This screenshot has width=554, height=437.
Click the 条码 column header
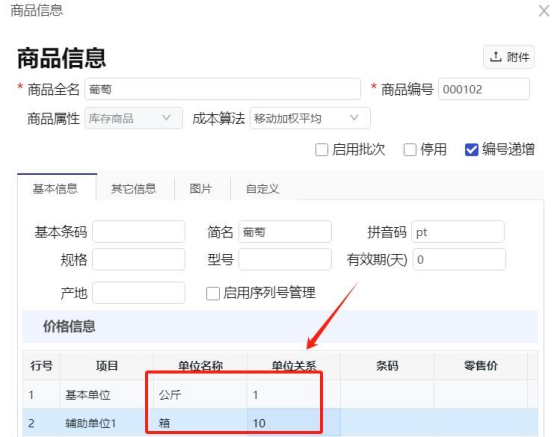pyautogui.click(x=387, y=365)
